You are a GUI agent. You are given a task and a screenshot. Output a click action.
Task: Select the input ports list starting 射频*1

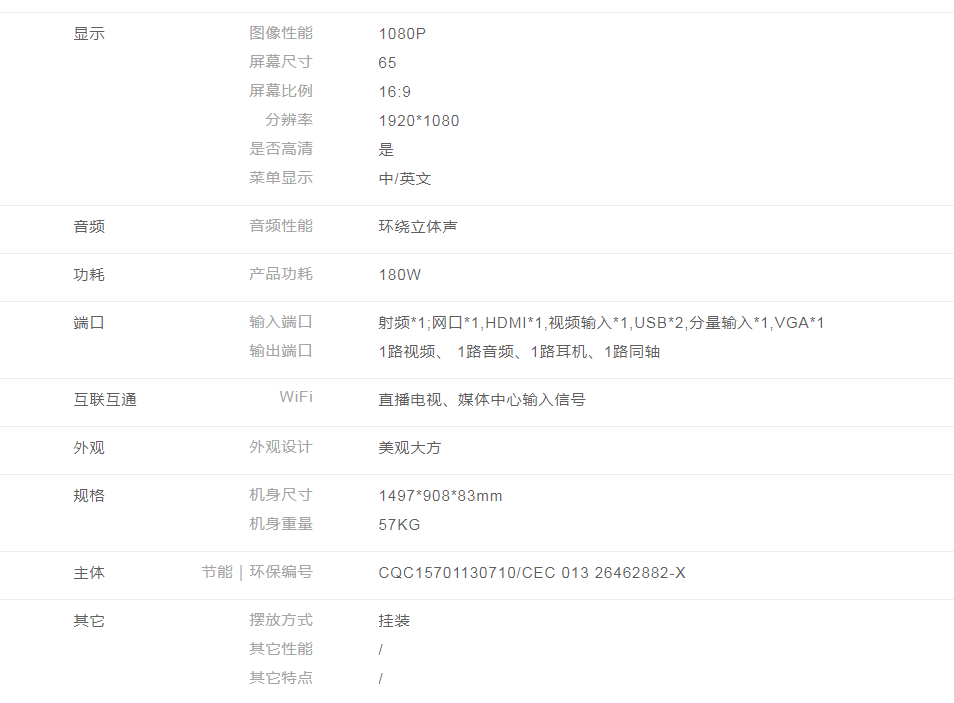click(601, 323)
